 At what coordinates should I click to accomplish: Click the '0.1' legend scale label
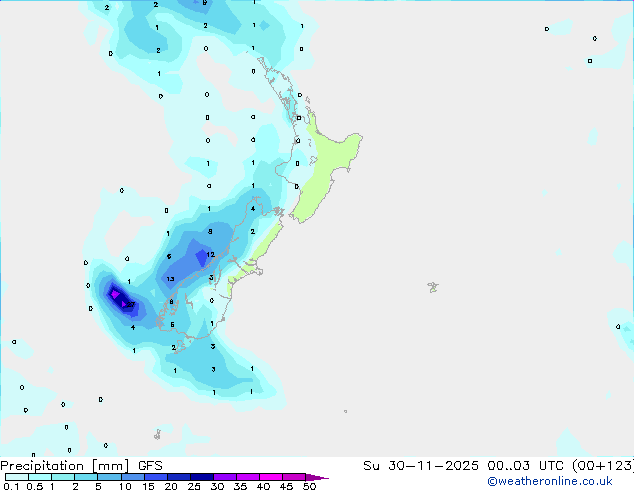(x=11, y=486)
